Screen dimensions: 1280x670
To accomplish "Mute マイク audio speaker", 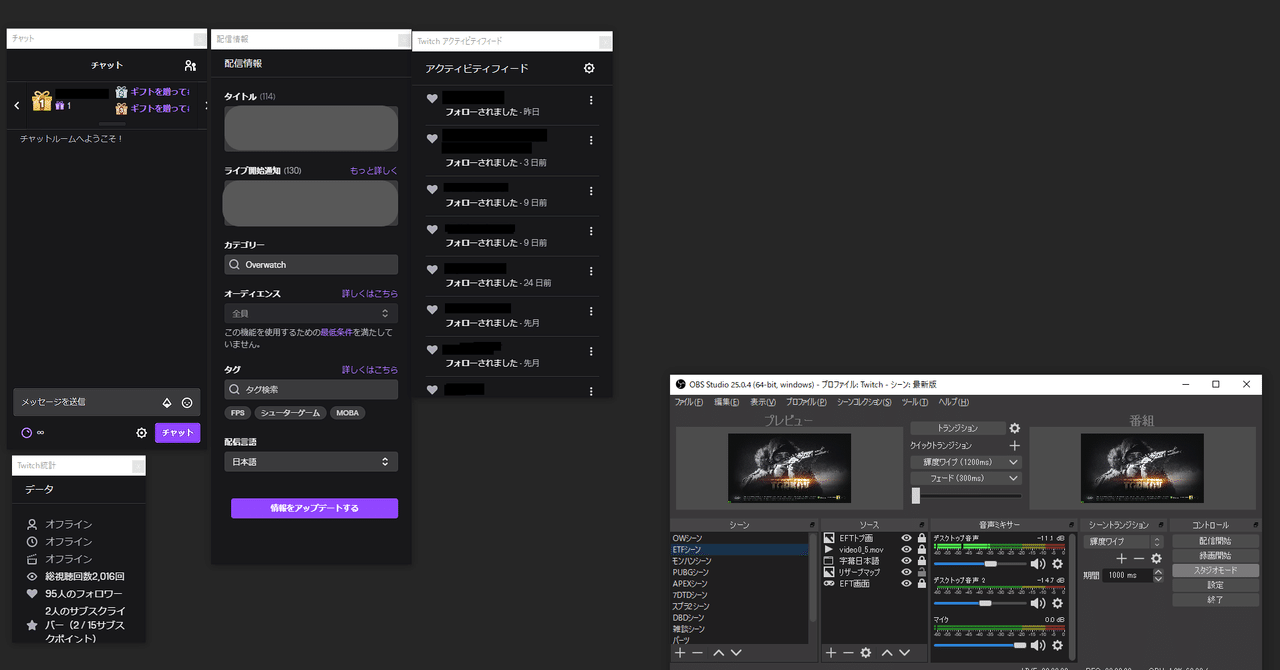I will click(1038, 645).
